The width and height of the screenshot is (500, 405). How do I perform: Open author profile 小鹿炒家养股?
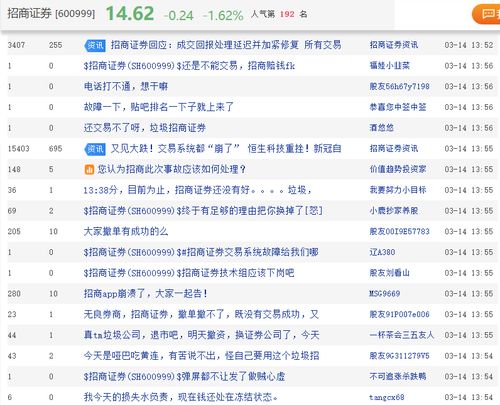(394, 211)
